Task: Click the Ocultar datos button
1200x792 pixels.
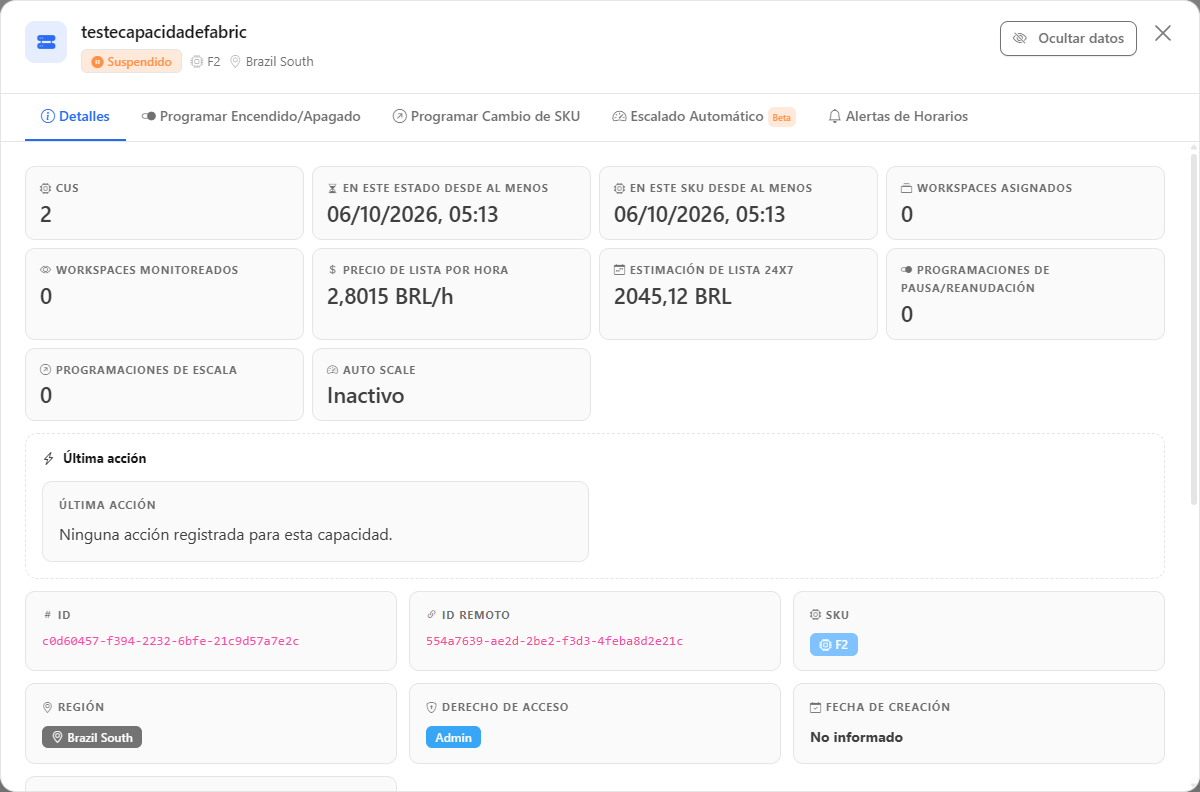Action: pos(1068,38)
